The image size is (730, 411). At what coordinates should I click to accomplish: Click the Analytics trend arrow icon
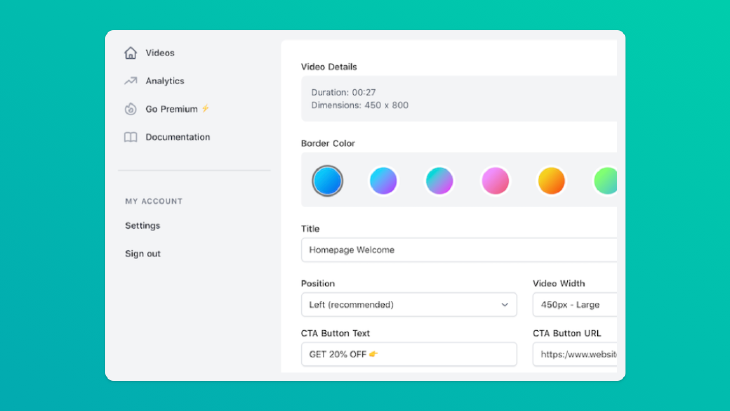pos(131,81)
